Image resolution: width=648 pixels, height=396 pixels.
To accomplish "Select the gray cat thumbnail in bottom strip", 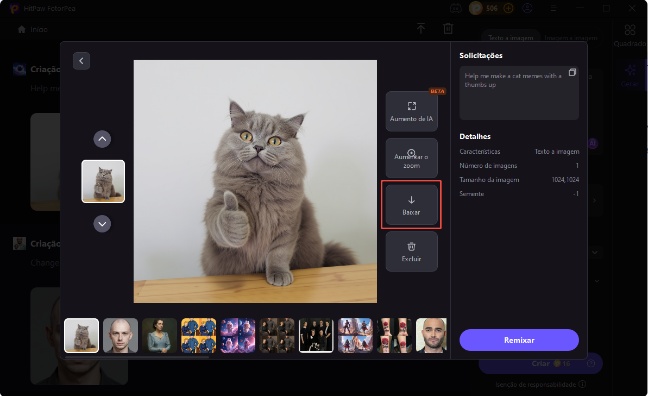I will click(x=81, y=335).
